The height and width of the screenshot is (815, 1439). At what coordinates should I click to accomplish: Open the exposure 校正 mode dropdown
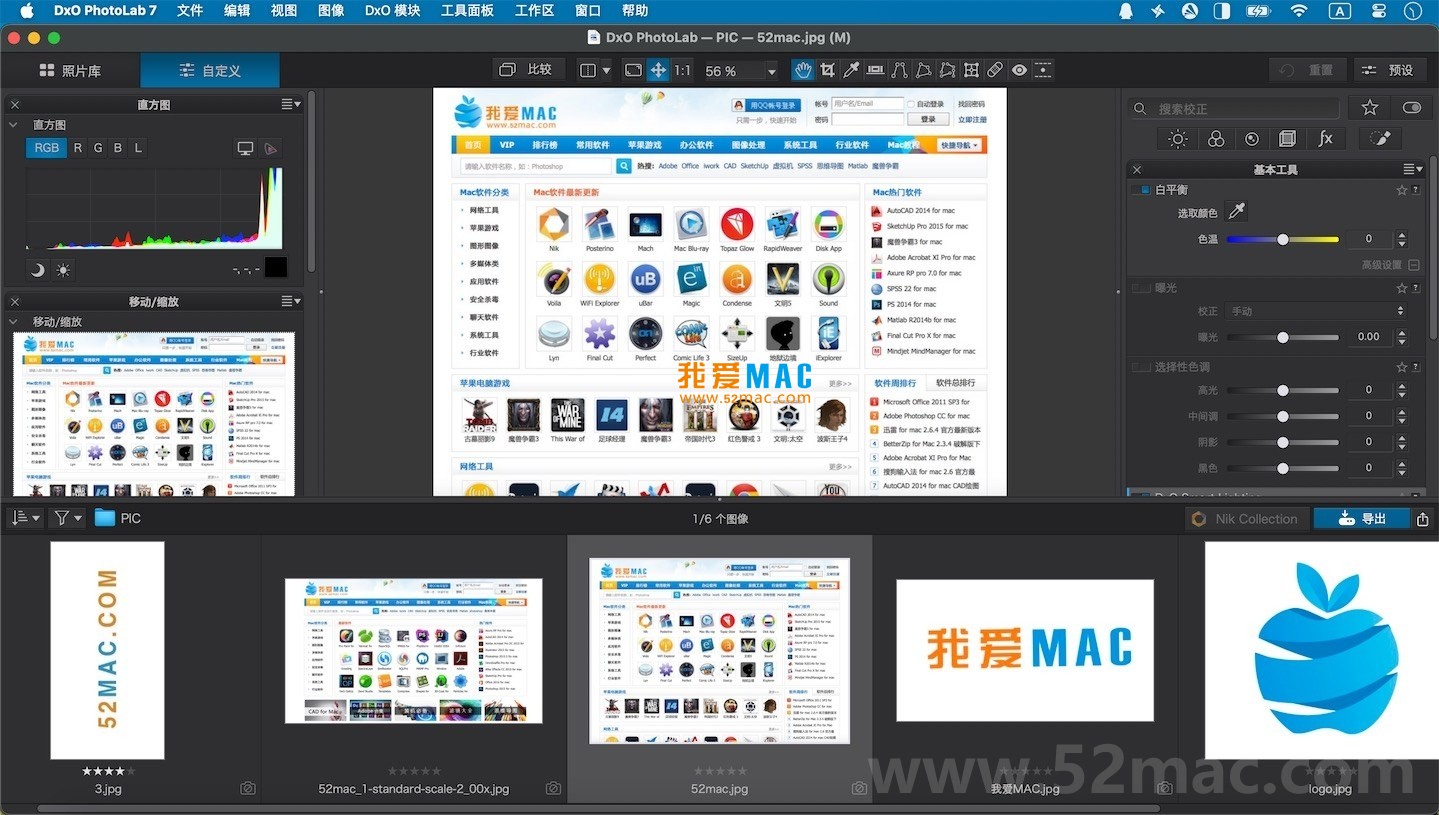click(x=1316, y=311)
